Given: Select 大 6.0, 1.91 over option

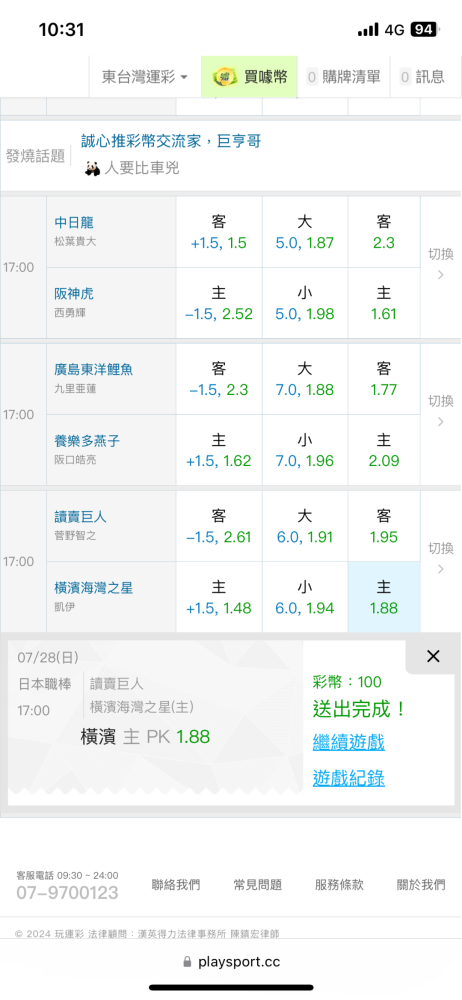Looking at the screenshot, I should 305,526.
